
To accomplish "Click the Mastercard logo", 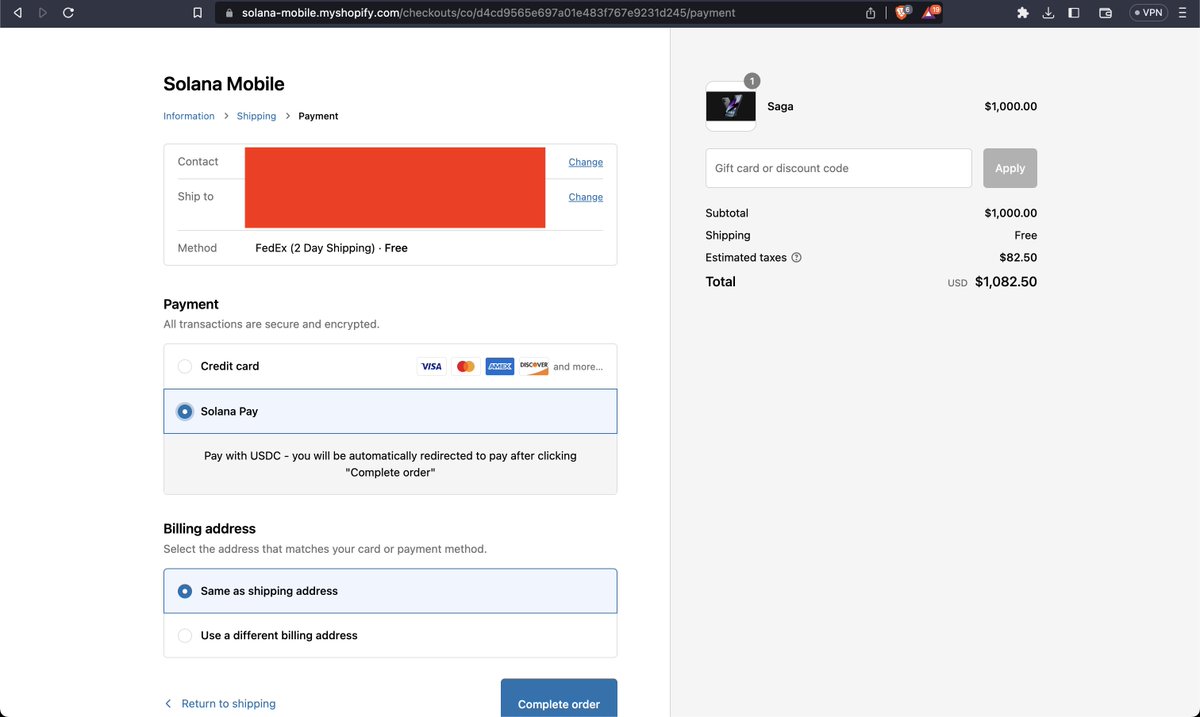I will (x=465, y=366).
